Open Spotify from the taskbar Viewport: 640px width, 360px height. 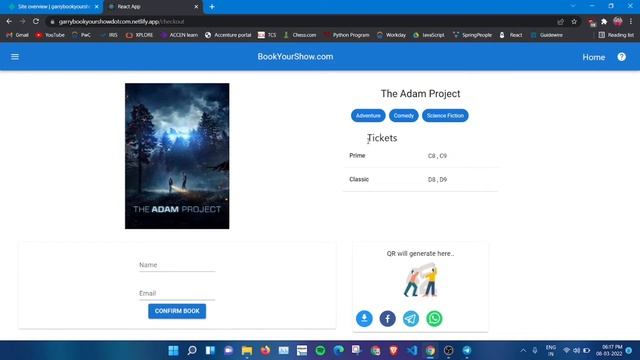click(x=320, y=351)
